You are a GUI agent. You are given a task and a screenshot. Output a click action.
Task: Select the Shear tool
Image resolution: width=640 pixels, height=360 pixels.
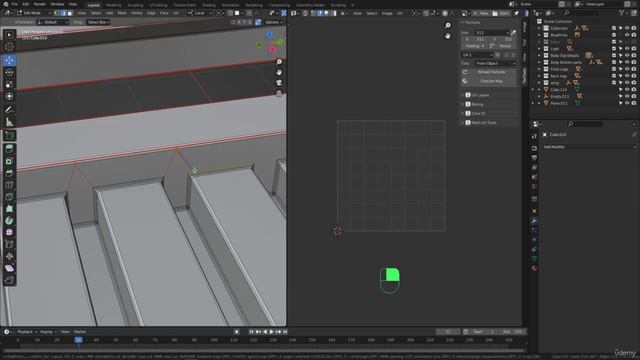pos(9,268)
